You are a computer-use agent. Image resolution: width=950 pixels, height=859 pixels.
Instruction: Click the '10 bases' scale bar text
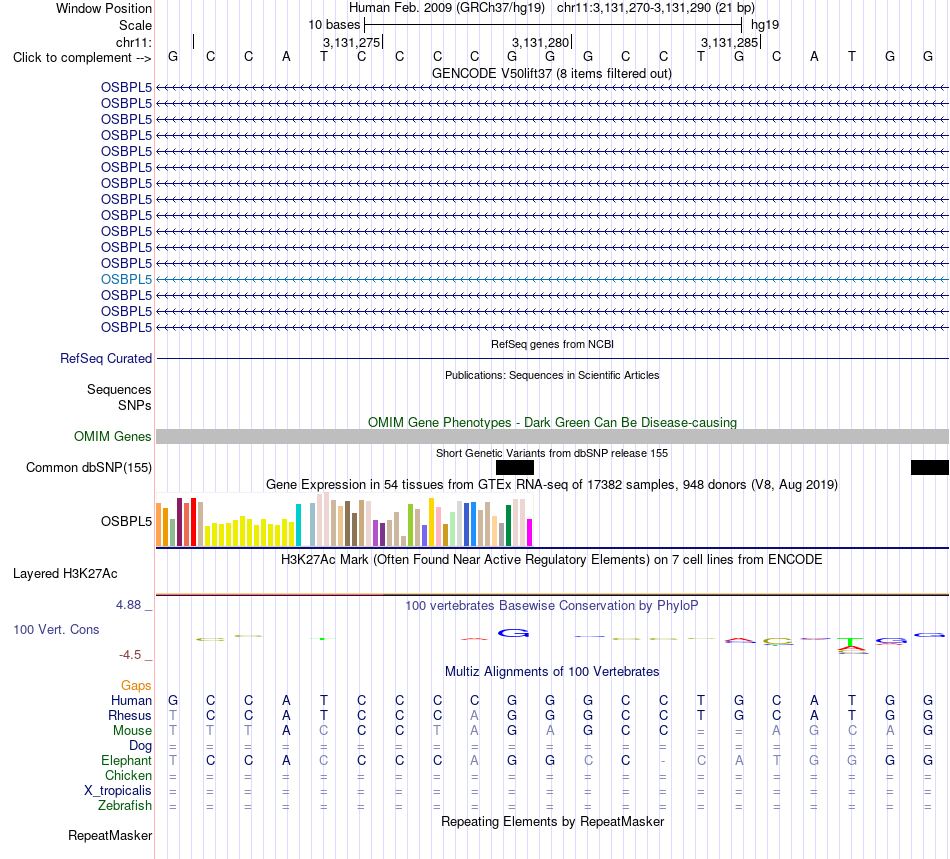[334, 25]
